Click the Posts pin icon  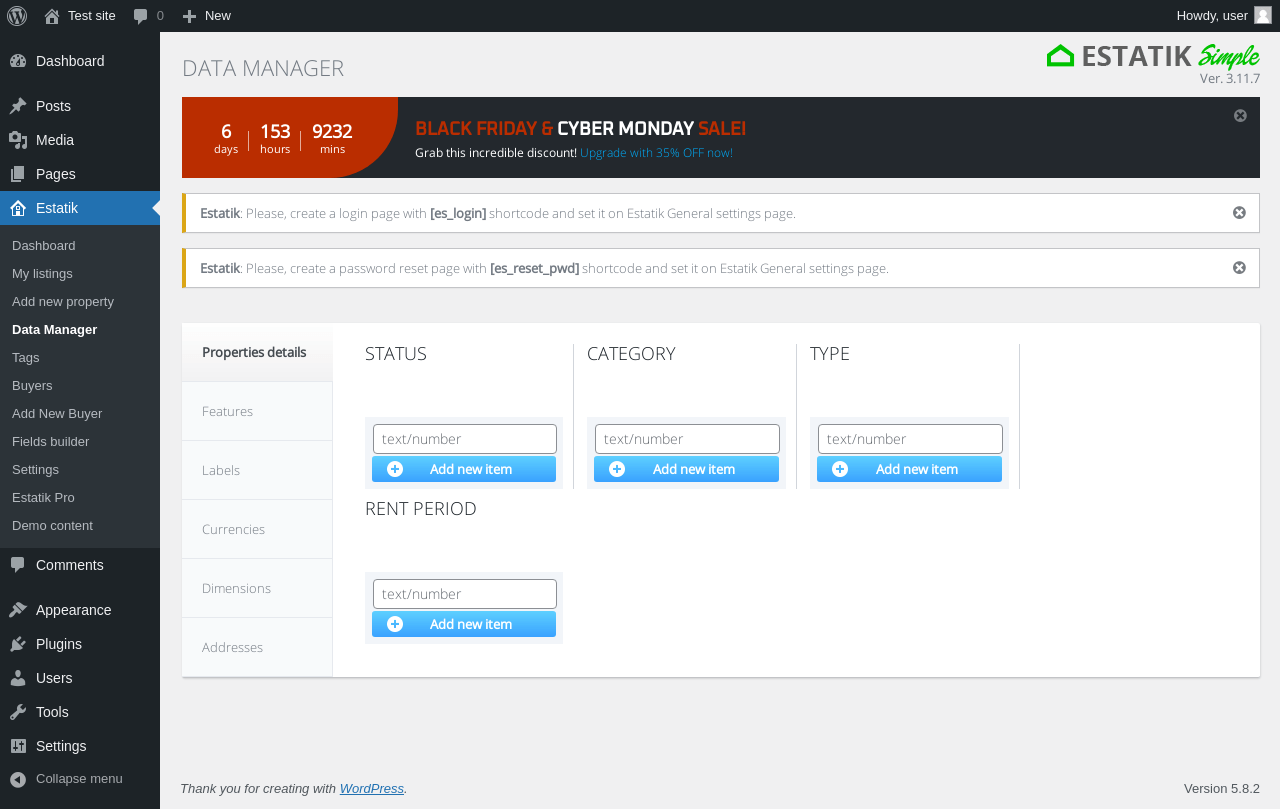(x=18, y=106)
